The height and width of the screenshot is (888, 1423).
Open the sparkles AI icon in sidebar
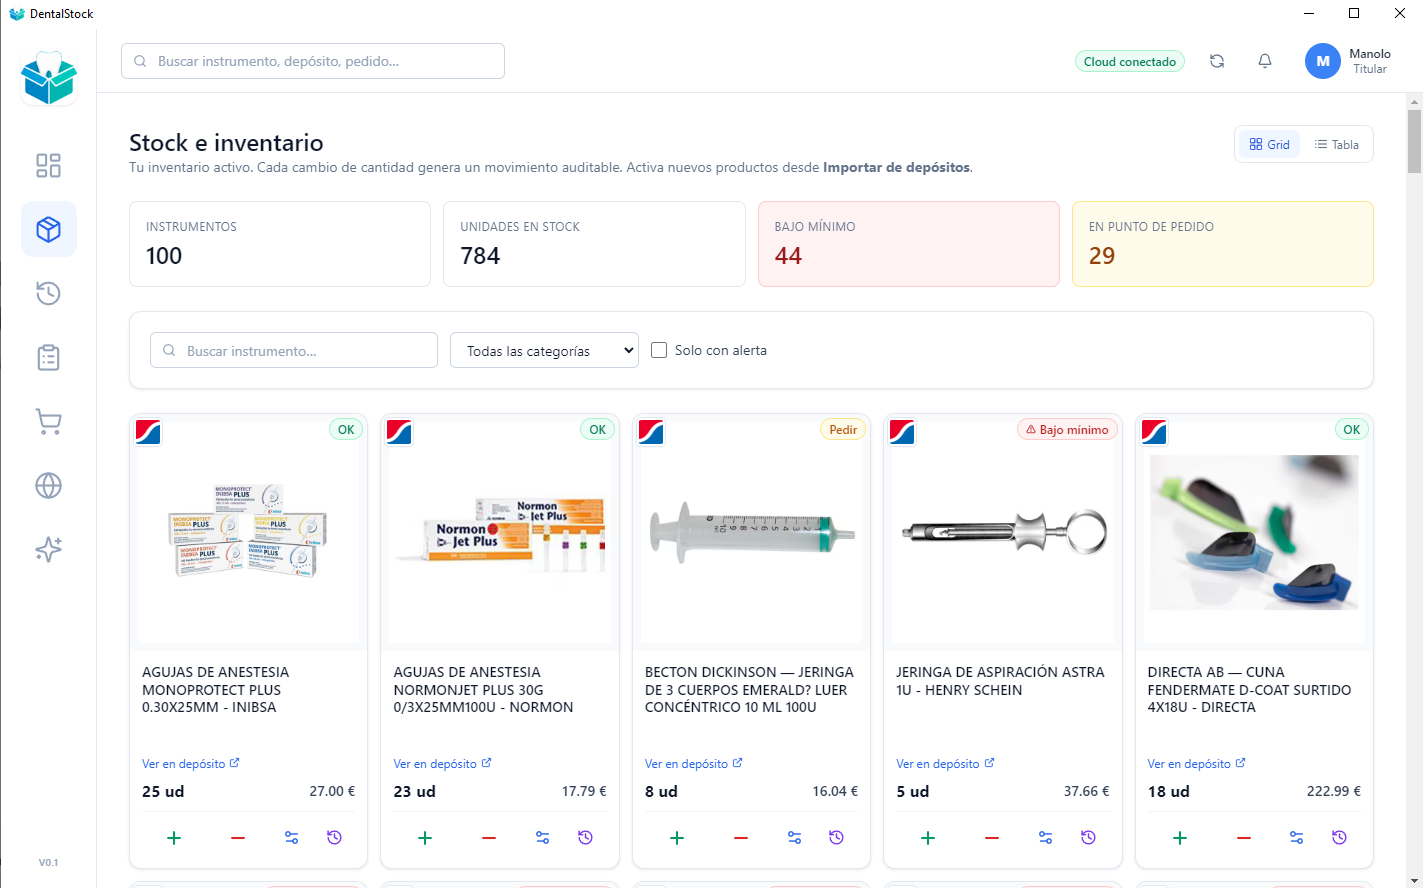pyautogui.click(x=48, y=549)
